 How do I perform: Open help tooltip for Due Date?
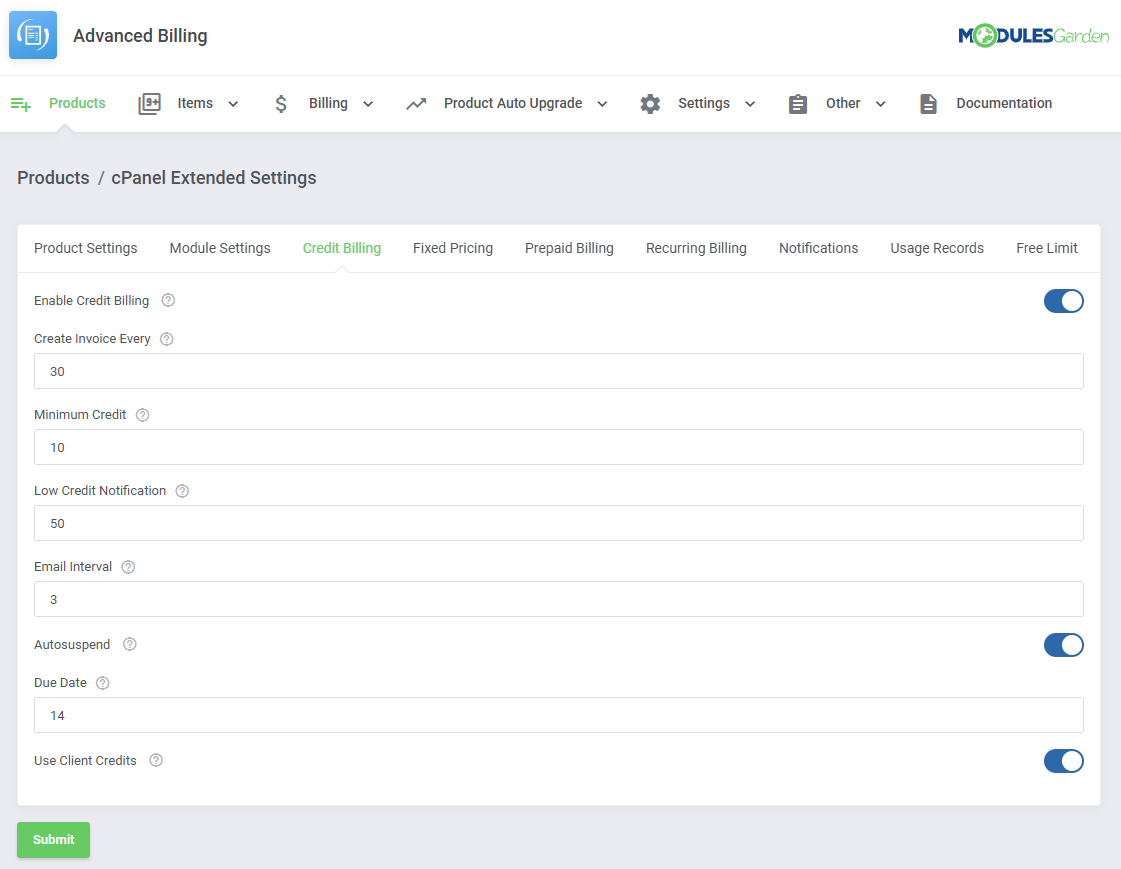tap(103, 682)
